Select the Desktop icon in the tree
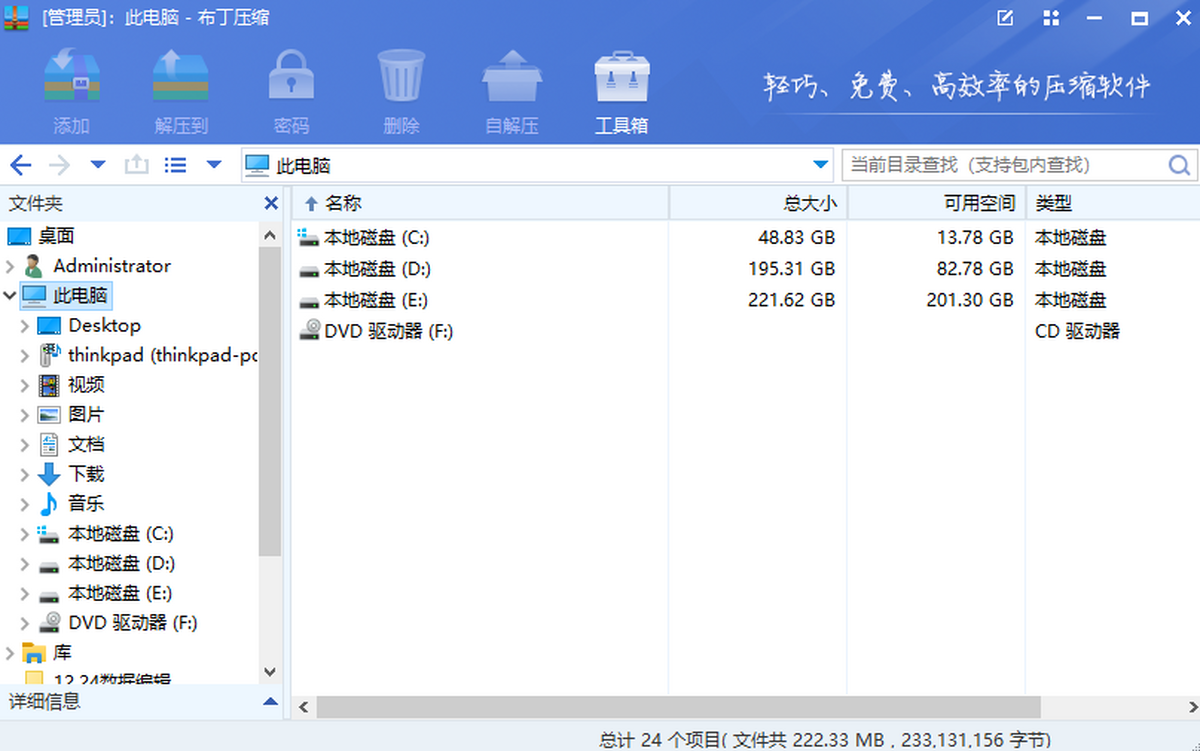Screen dimensions: 1200x751 49,326
